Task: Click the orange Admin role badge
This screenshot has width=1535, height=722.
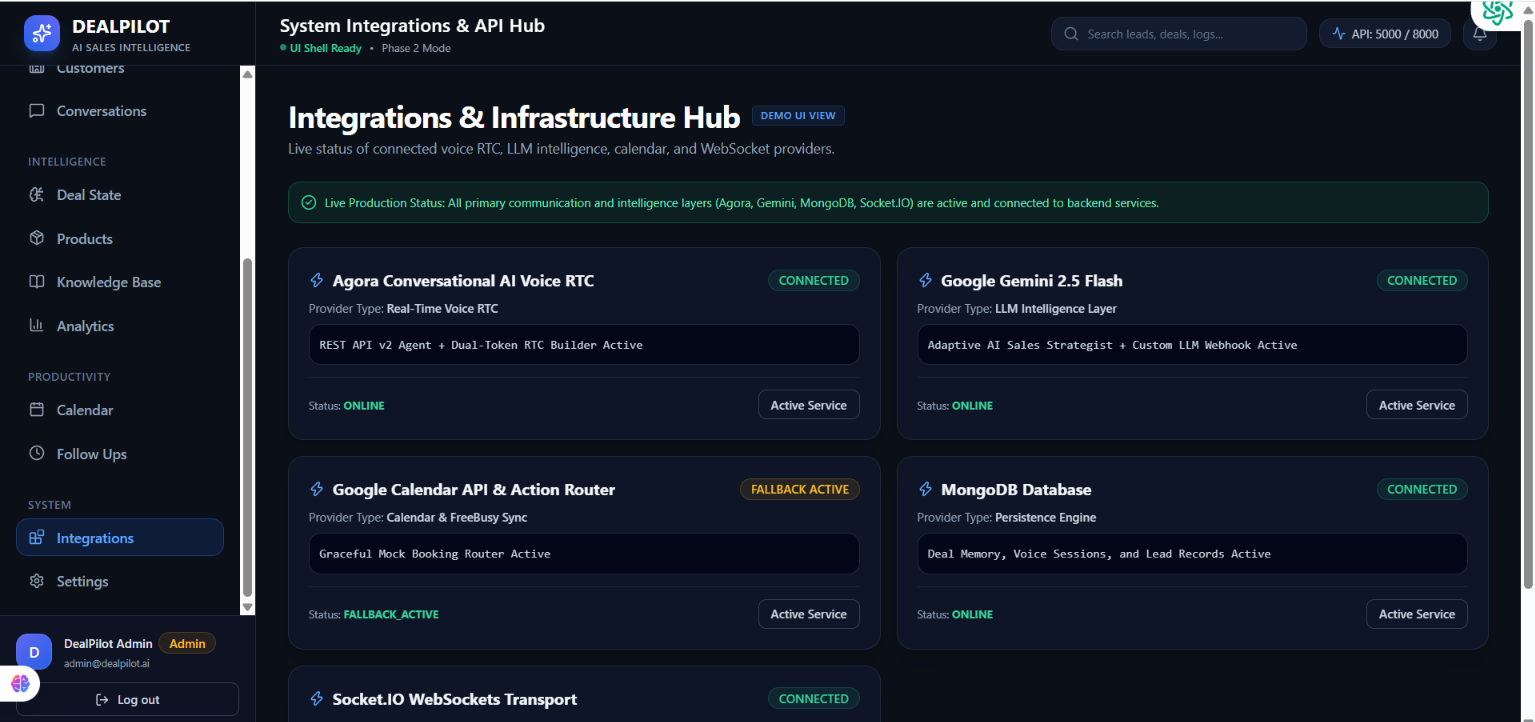Action: click(x=187, y=644)
